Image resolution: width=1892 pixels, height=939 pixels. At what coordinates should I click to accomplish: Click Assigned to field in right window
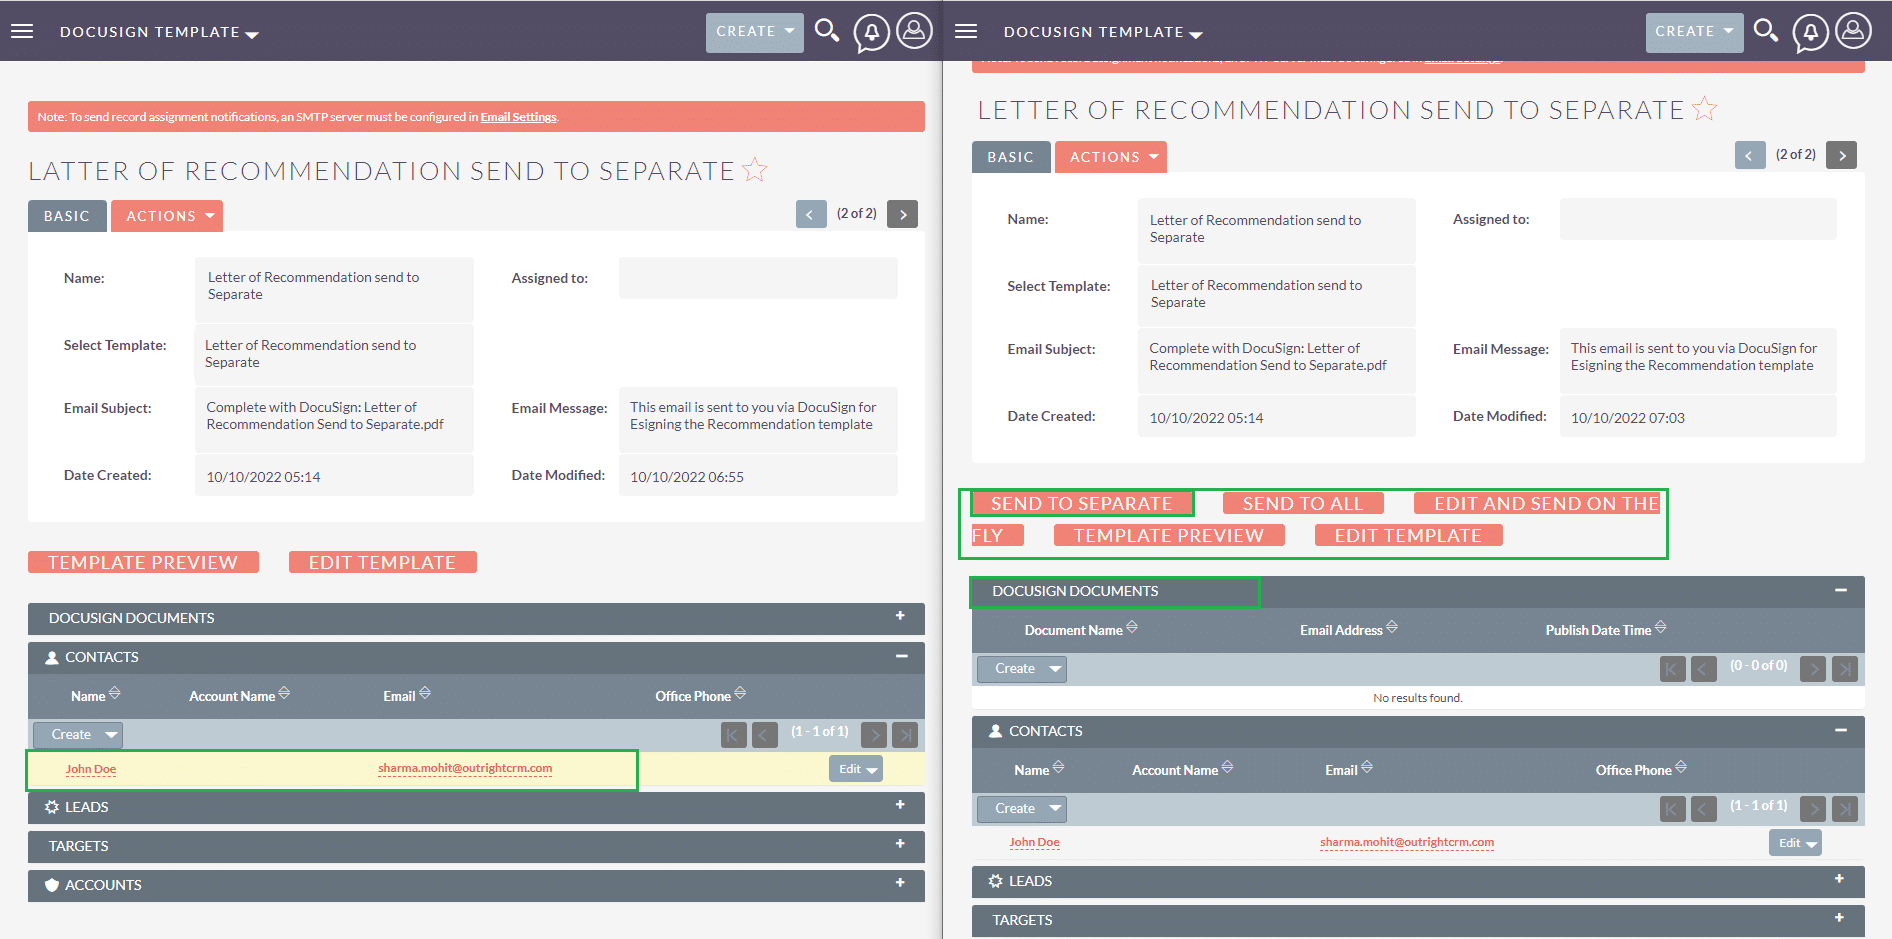[1698, 219]
